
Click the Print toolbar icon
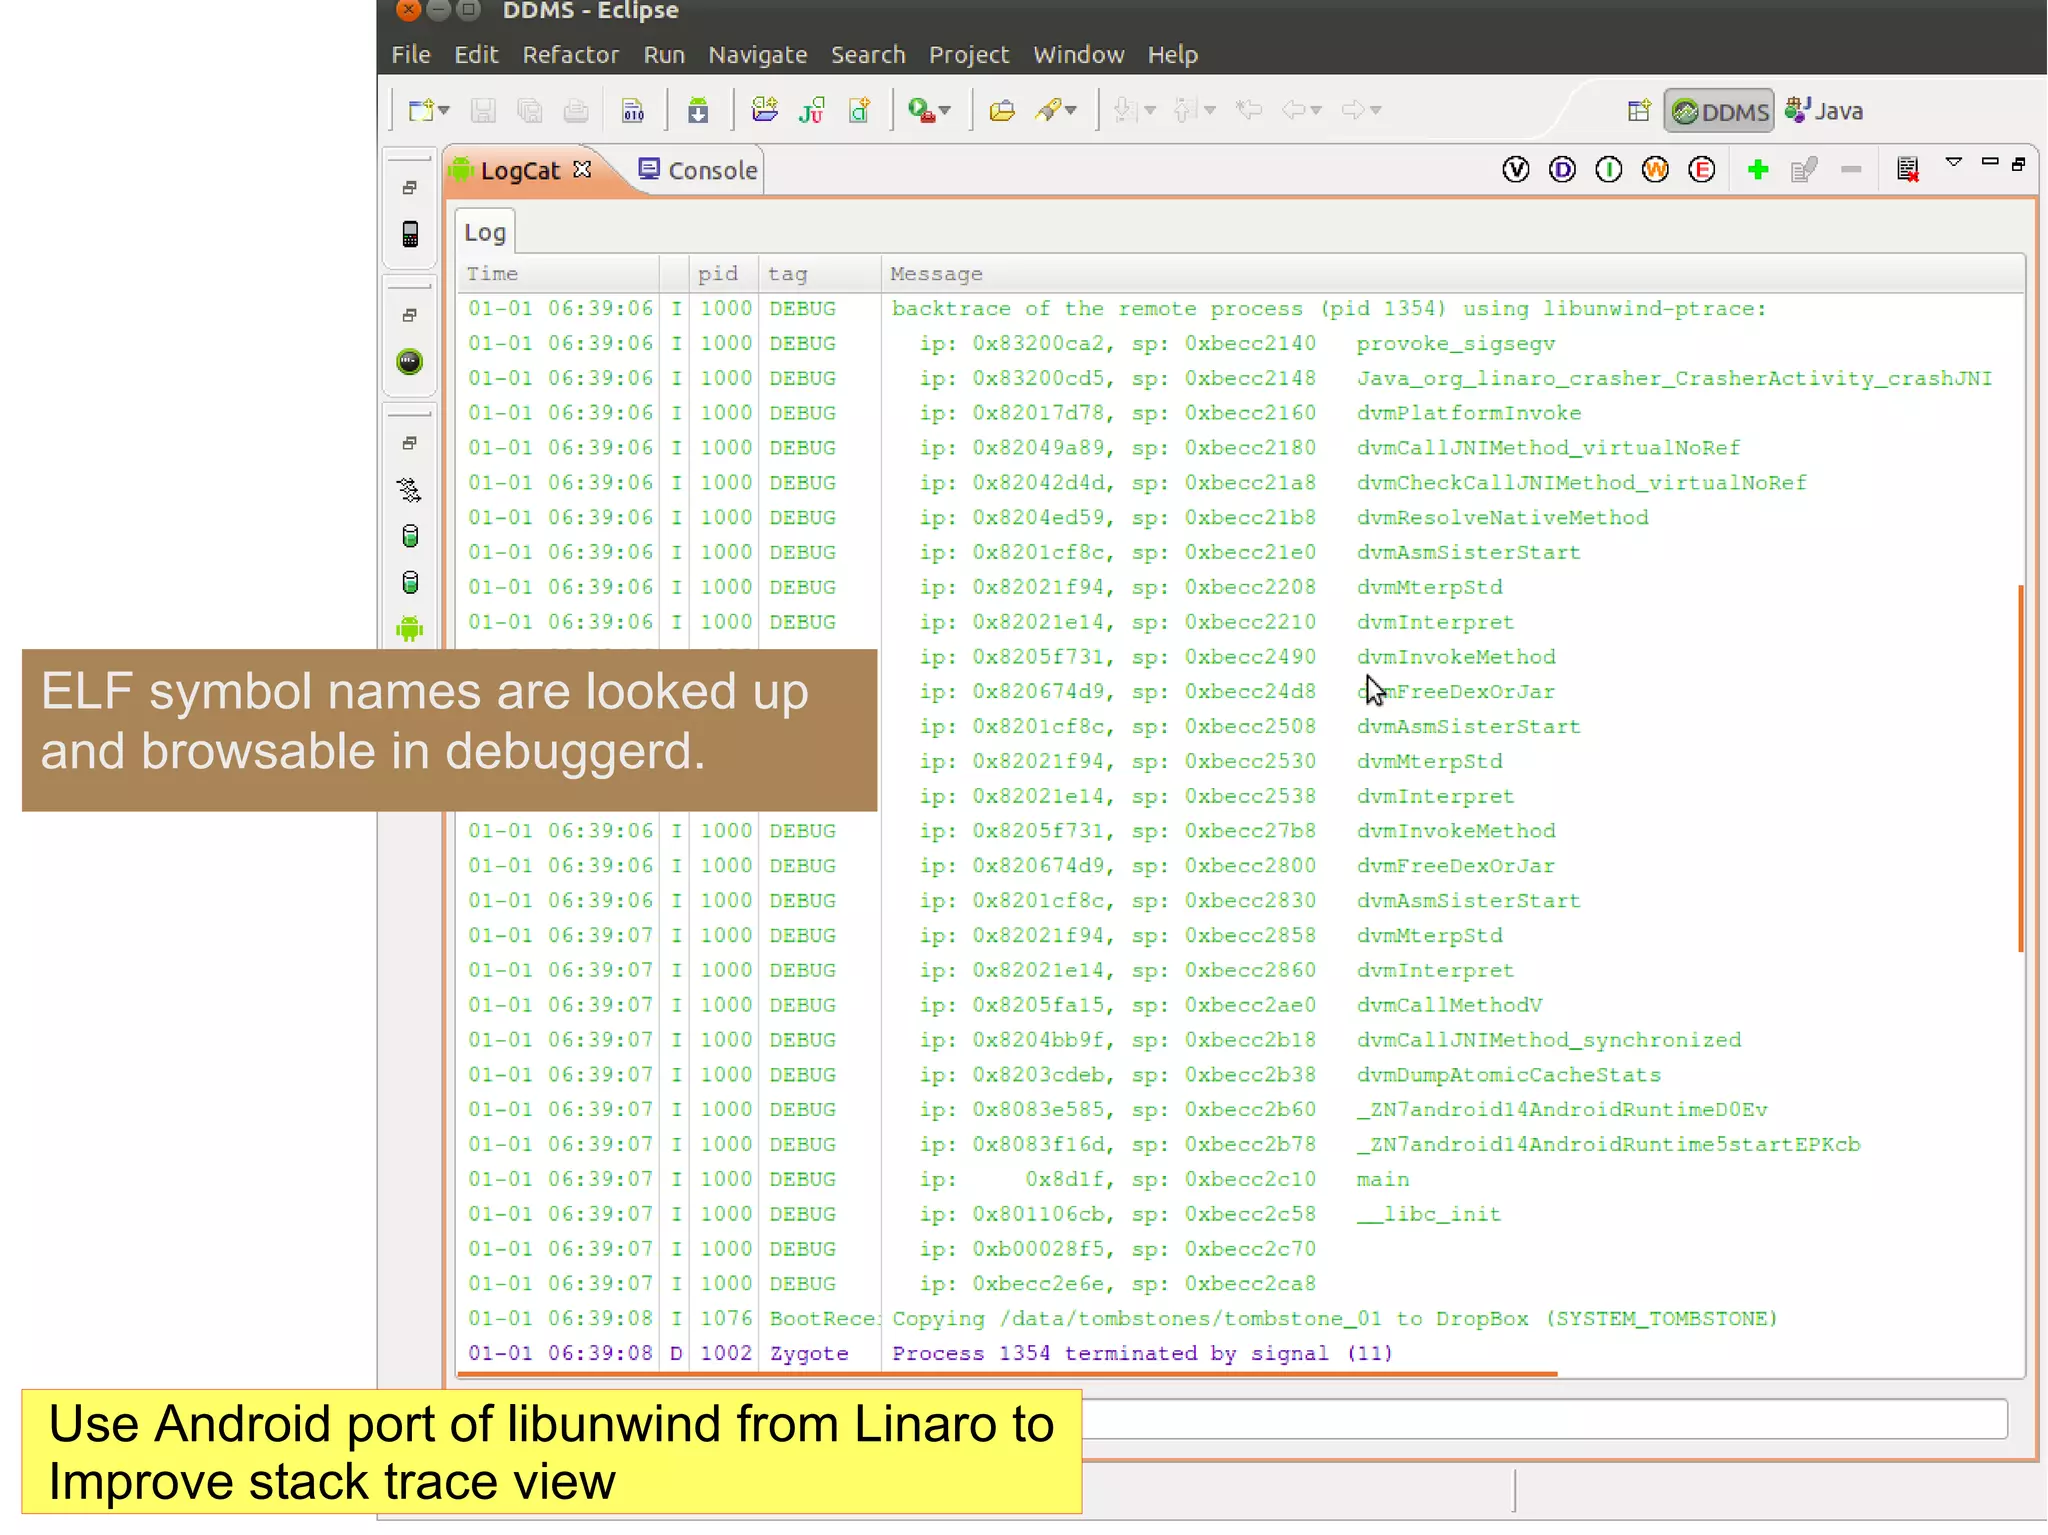576,110
